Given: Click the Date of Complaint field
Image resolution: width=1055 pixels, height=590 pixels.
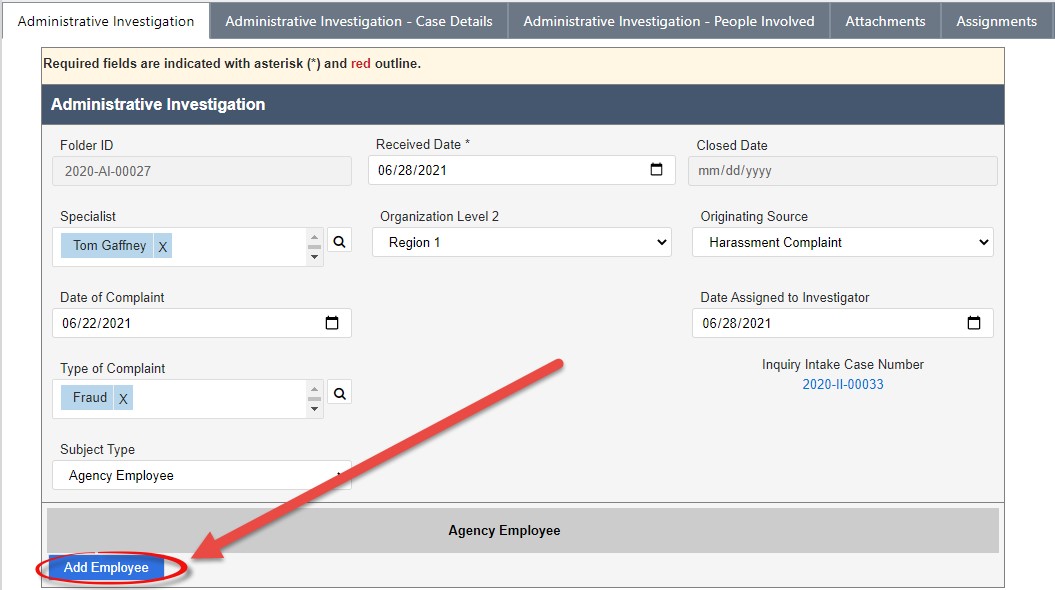Looking at the screenshot, I should (x=202, y=323).
